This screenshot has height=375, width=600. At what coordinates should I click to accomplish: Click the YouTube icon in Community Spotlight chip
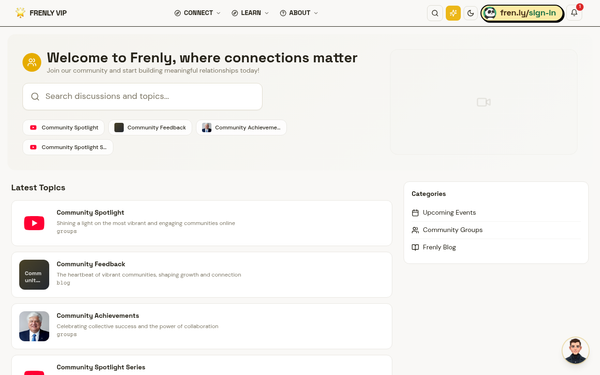(33, 127)
